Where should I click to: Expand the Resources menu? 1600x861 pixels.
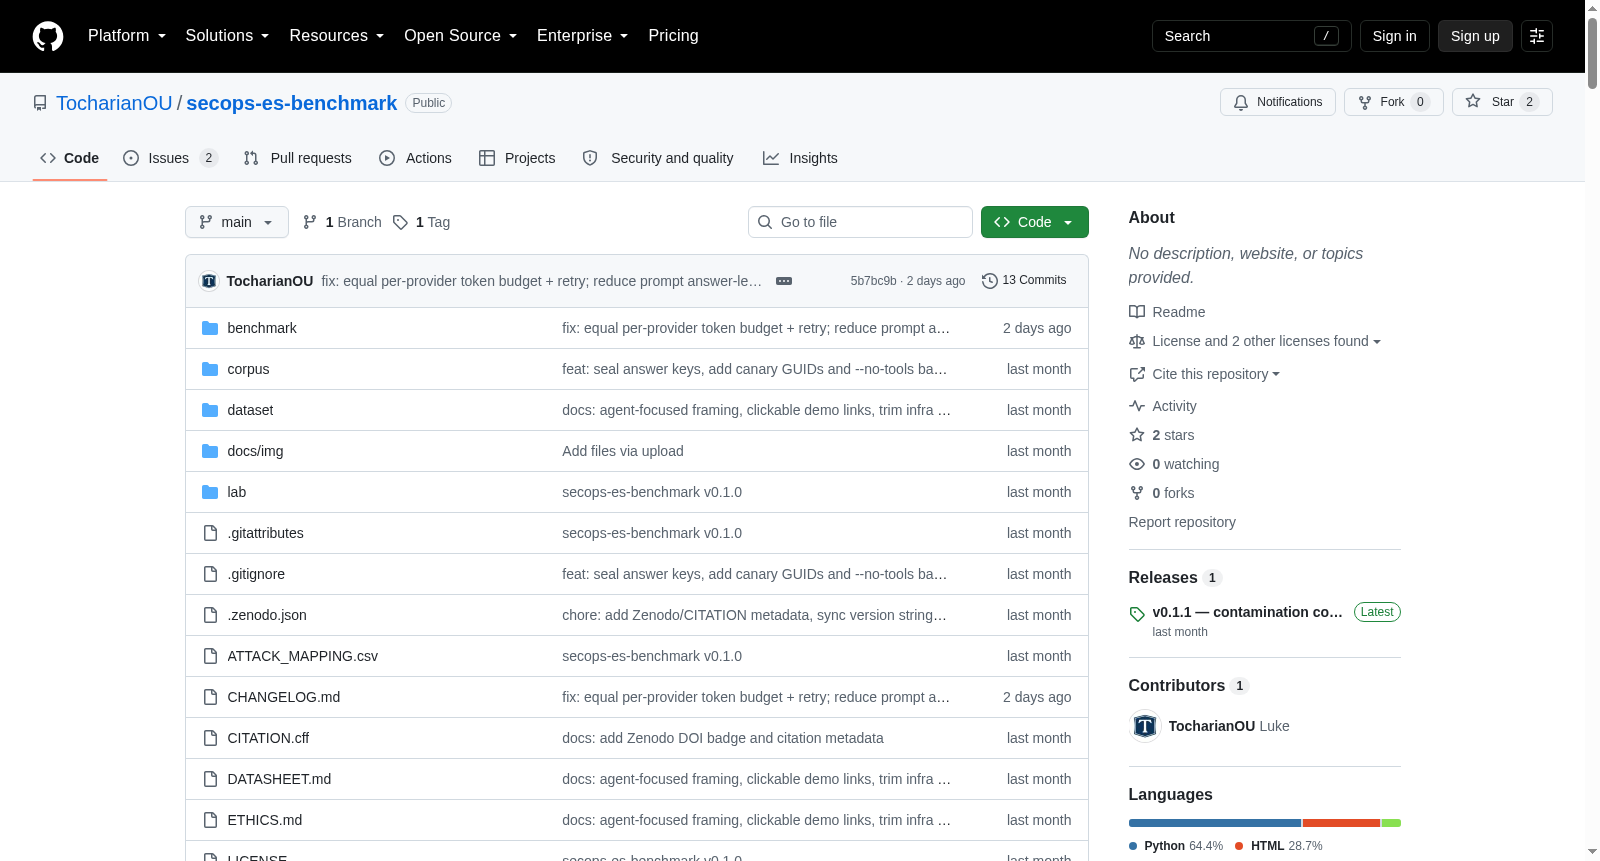[336, 36]
